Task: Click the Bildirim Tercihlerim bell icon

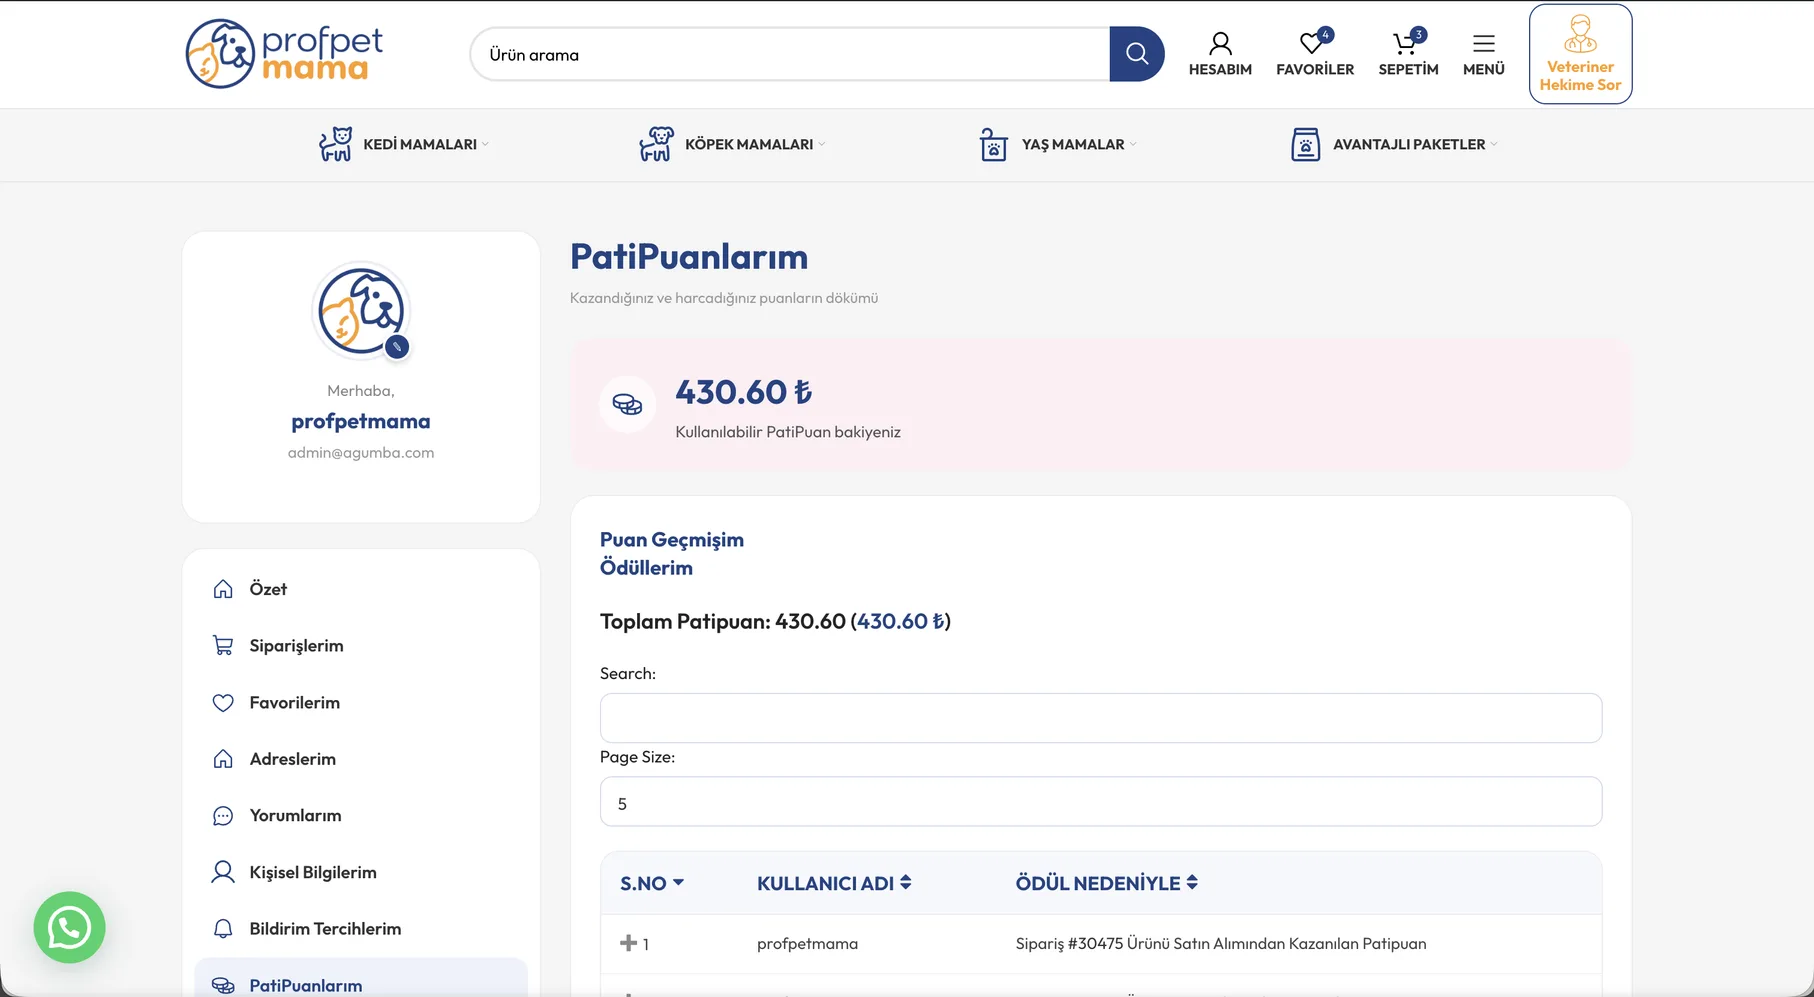Action: (223, 929)
